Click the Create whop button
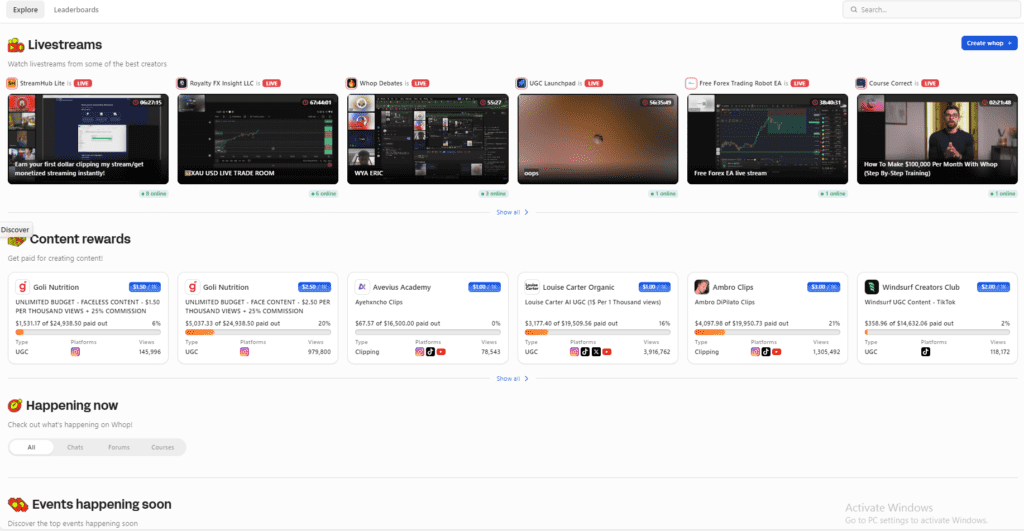Viewport: 1024px width, 531px height. (988, 43)
